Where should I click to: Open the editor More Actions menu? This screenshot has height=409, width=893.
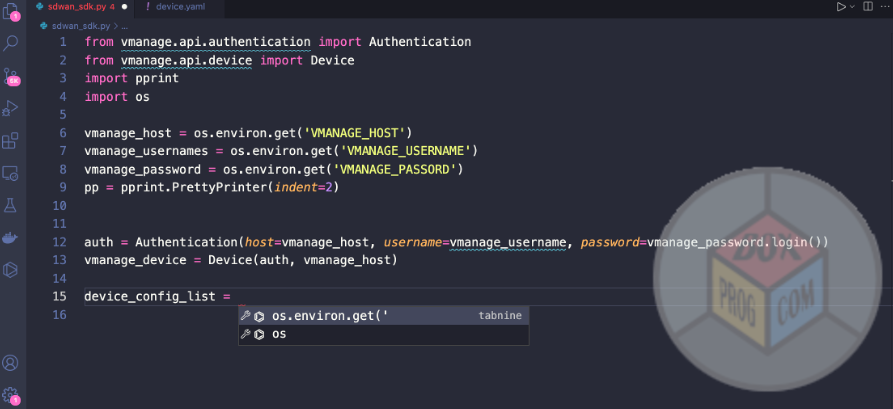[x=884, y=7]
